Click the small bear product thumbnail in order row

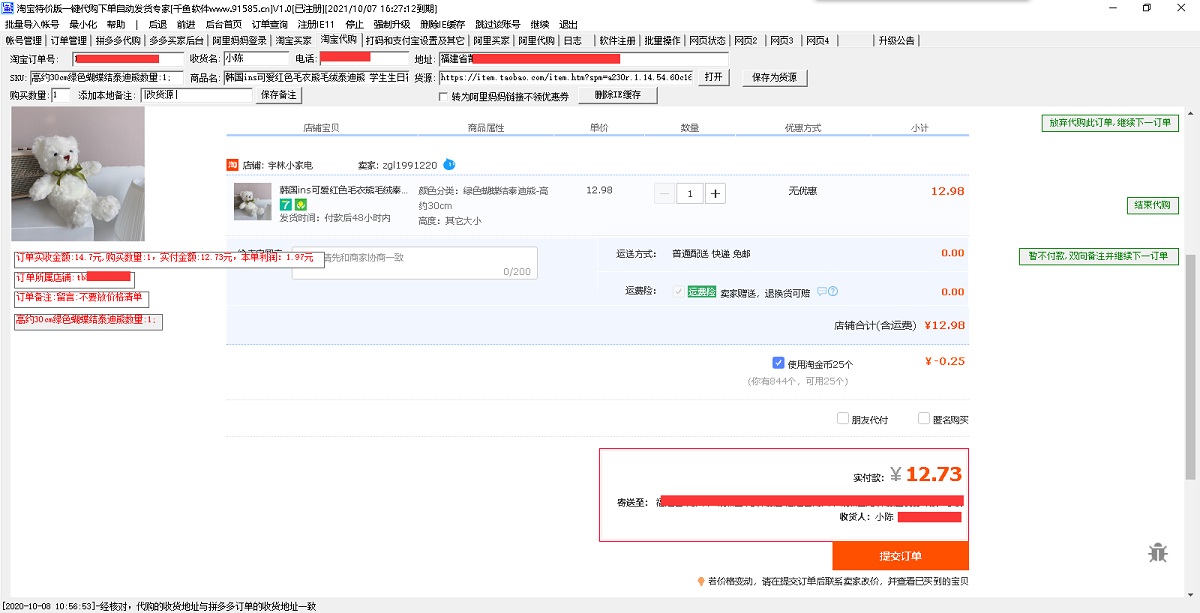point(253,202)
